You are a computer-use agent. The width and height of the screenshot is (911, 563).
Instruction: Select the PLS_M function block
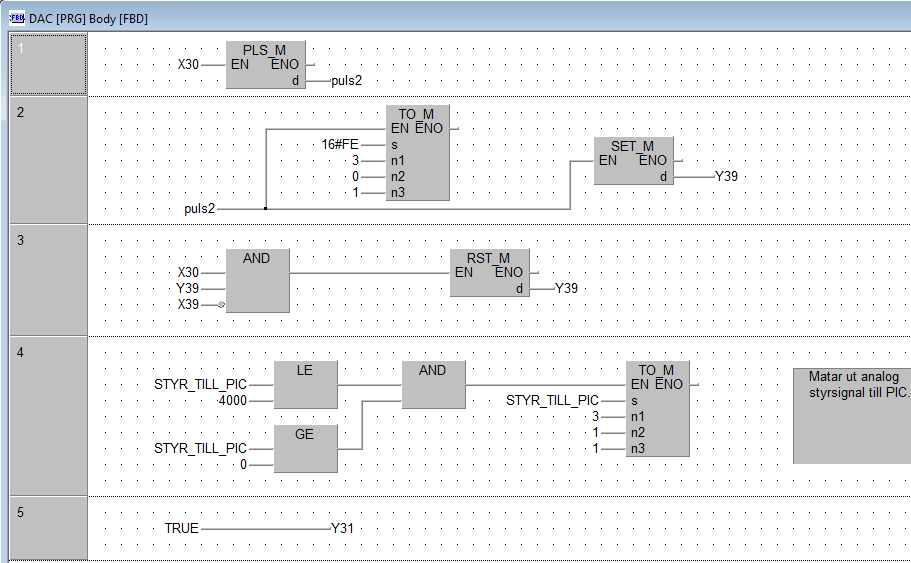click(264, 64)
